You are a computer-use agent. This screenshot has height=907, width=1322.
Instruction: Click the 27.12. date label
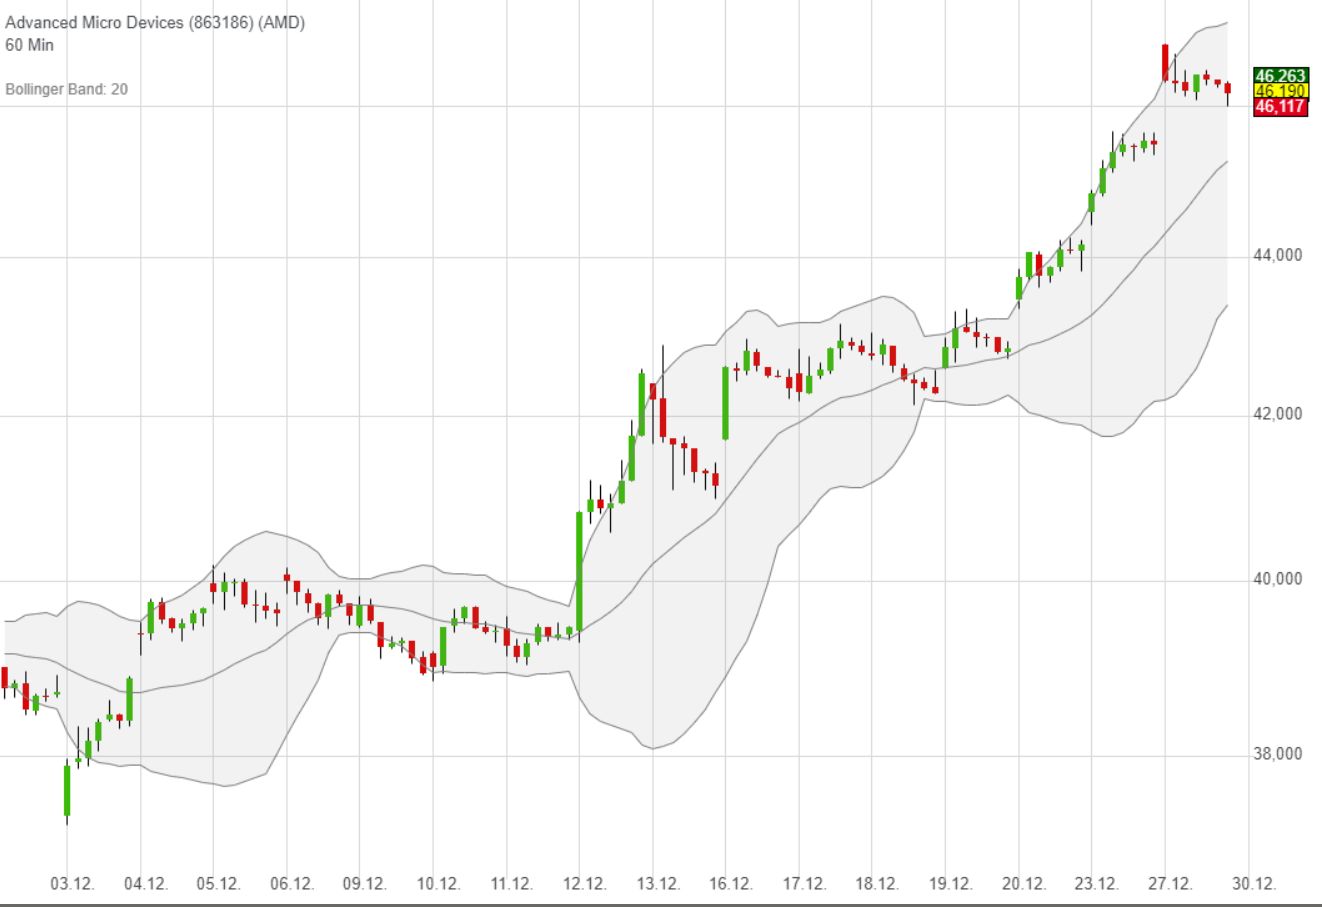(1170, 884)
